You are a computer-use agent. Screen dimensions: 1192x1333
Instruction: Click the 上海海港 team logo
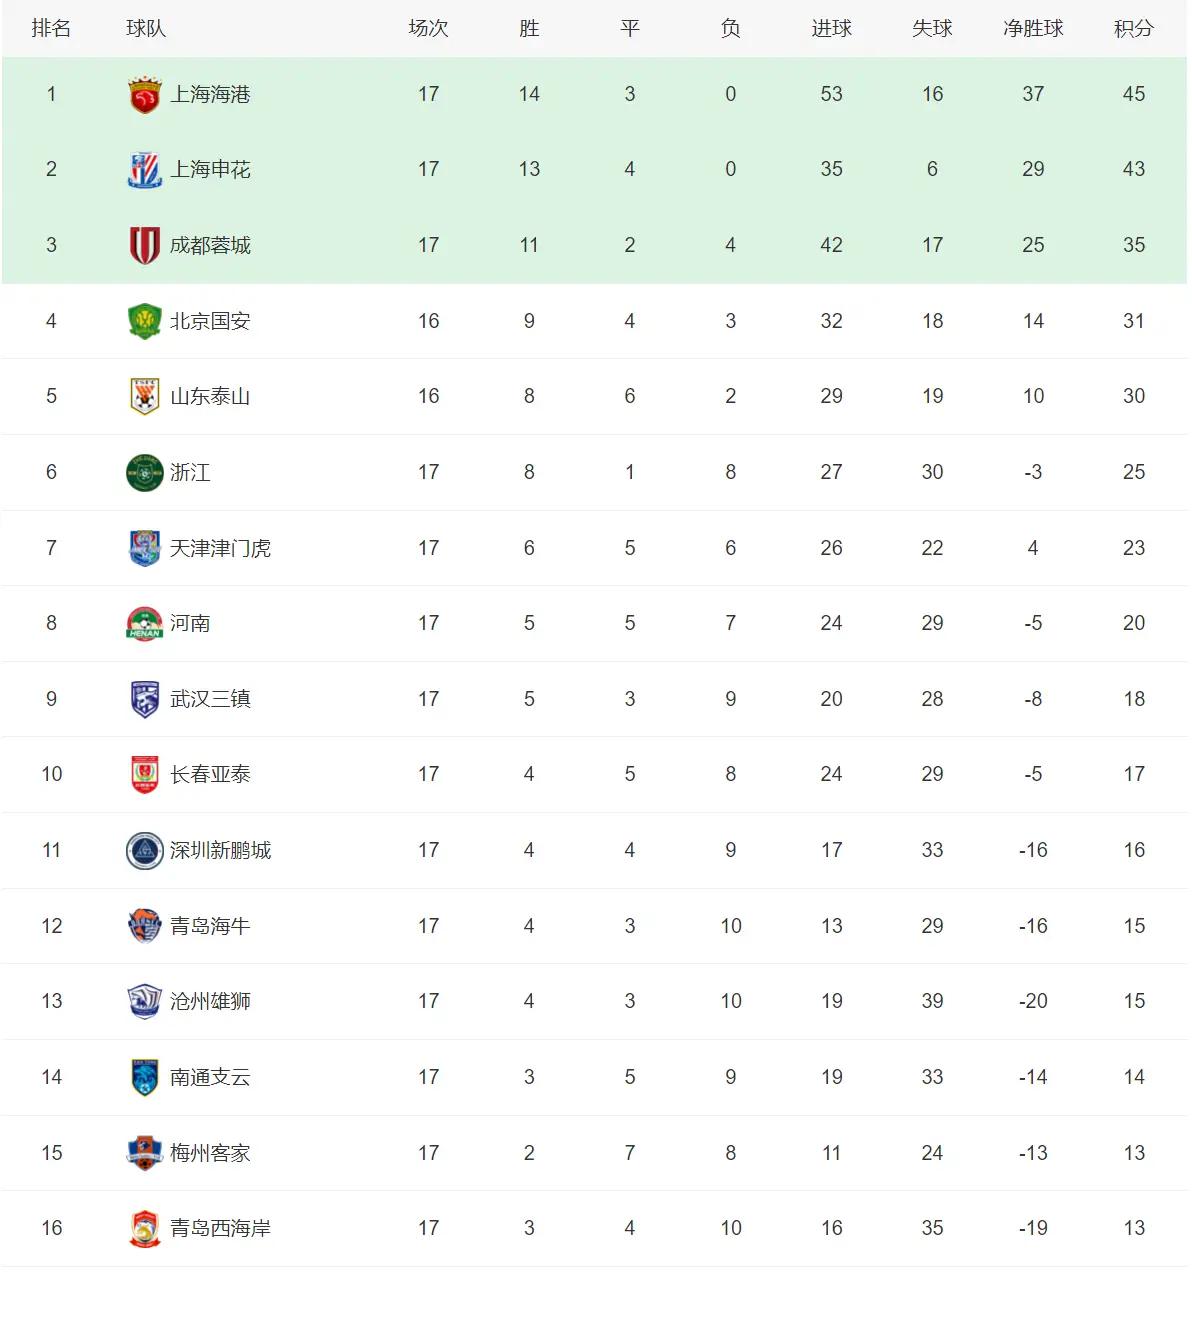[145, 94]
